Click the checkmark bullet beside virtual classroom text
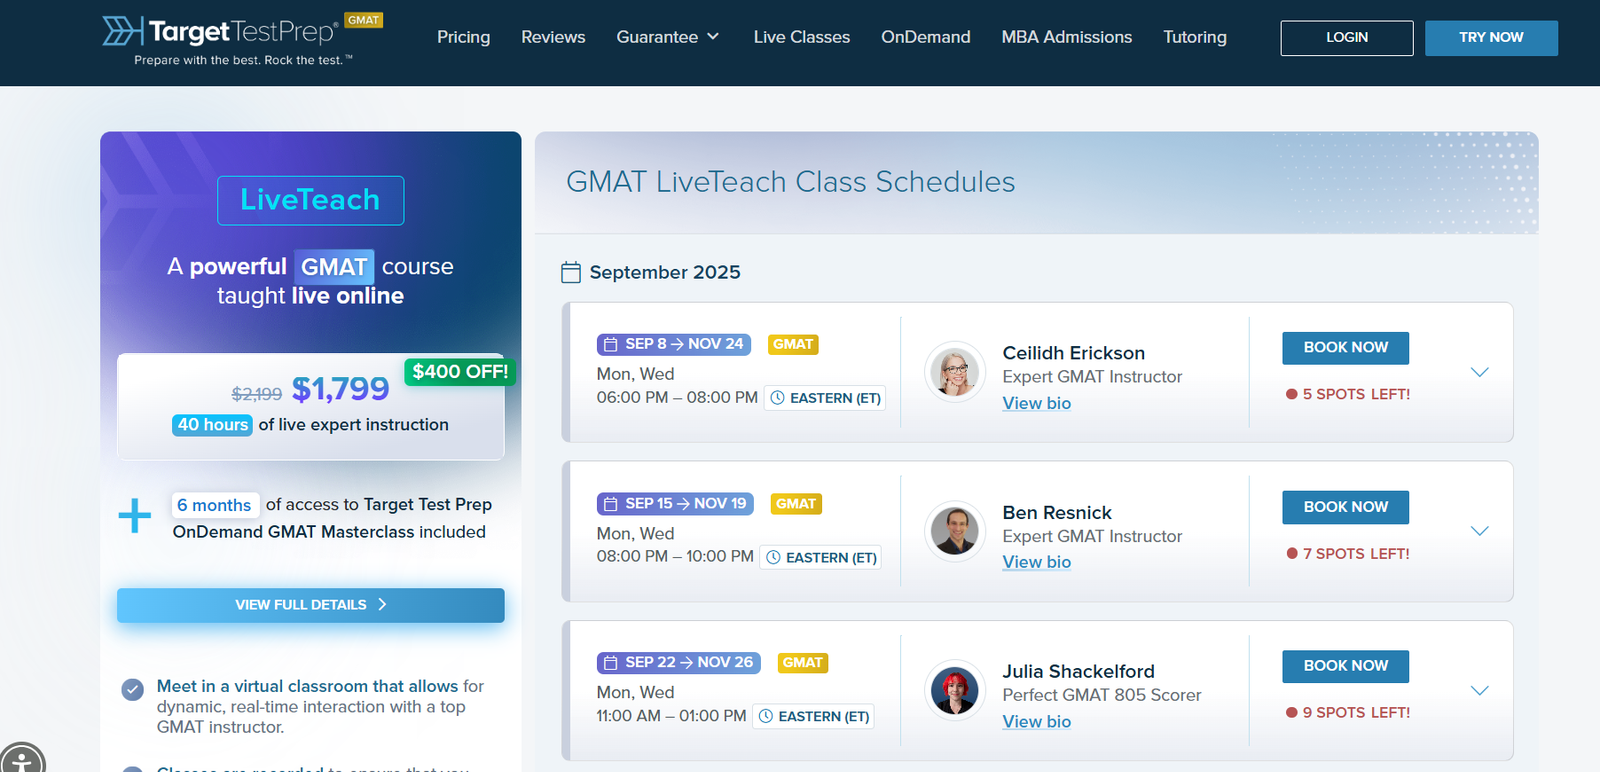This screenshot has height=772, width=1600. point(132,690)
